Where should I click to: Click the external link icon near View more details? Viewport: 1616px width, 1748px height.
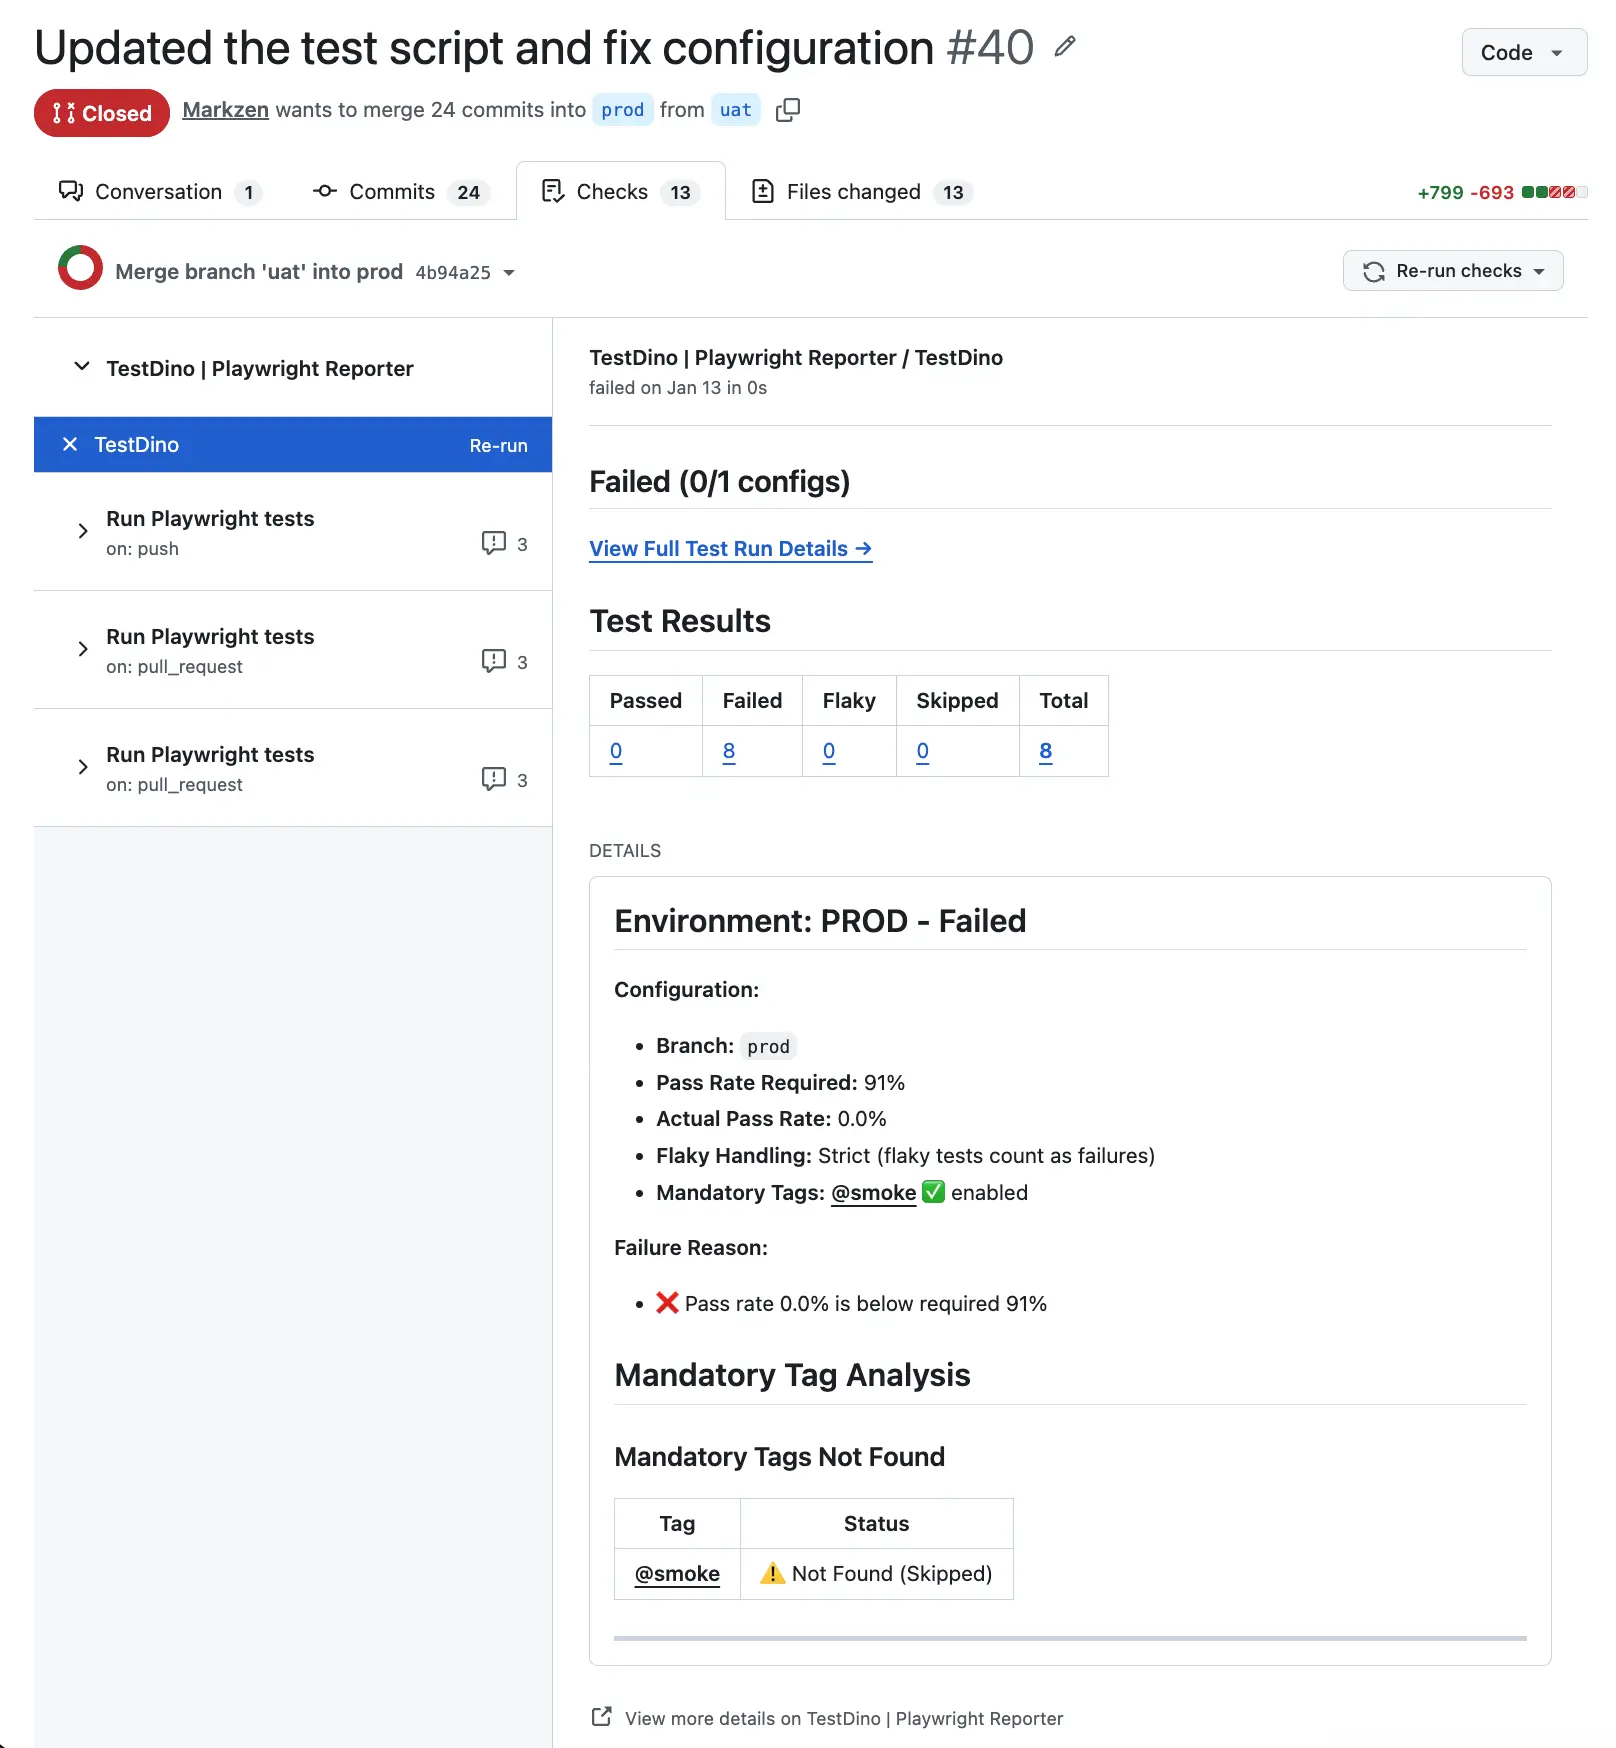tap(602, 1717)
